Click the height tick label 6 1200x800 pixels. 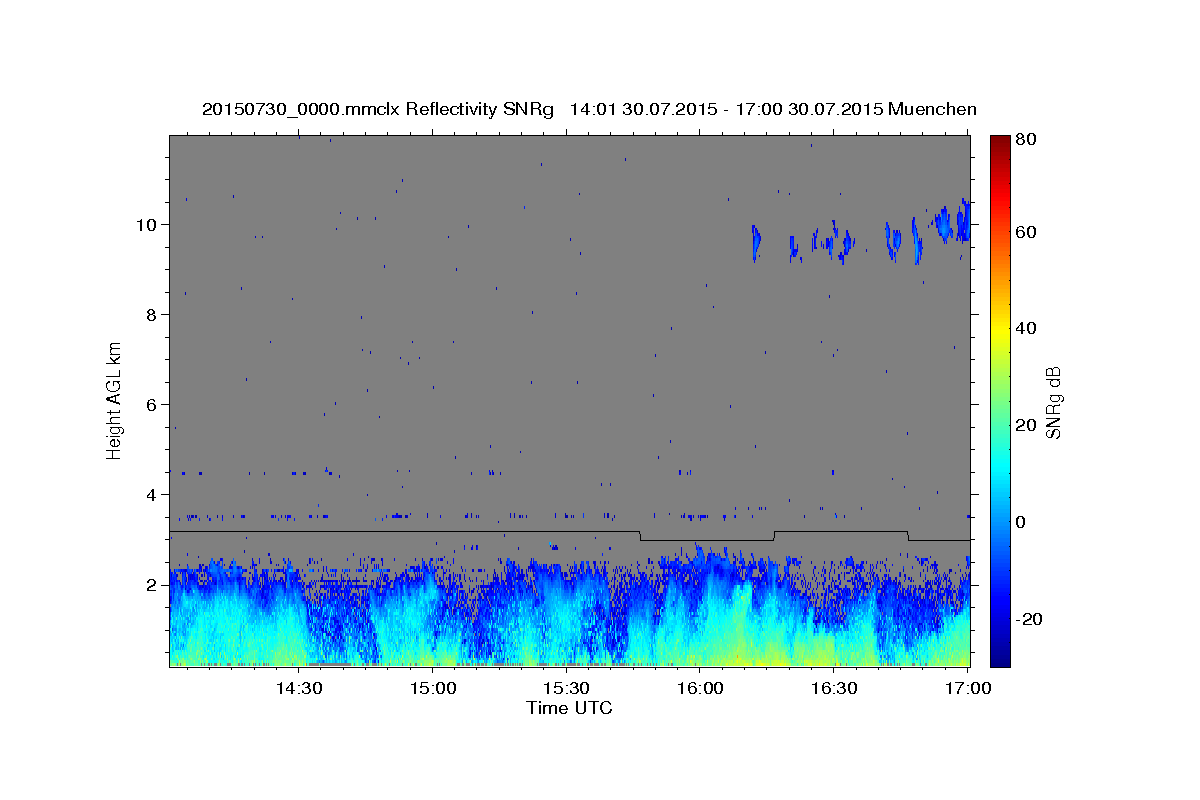(x=151, y=405)
